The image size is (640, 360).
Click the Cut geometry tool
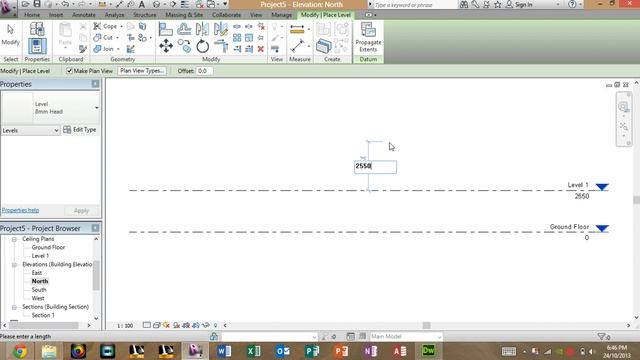coord(103,38)
